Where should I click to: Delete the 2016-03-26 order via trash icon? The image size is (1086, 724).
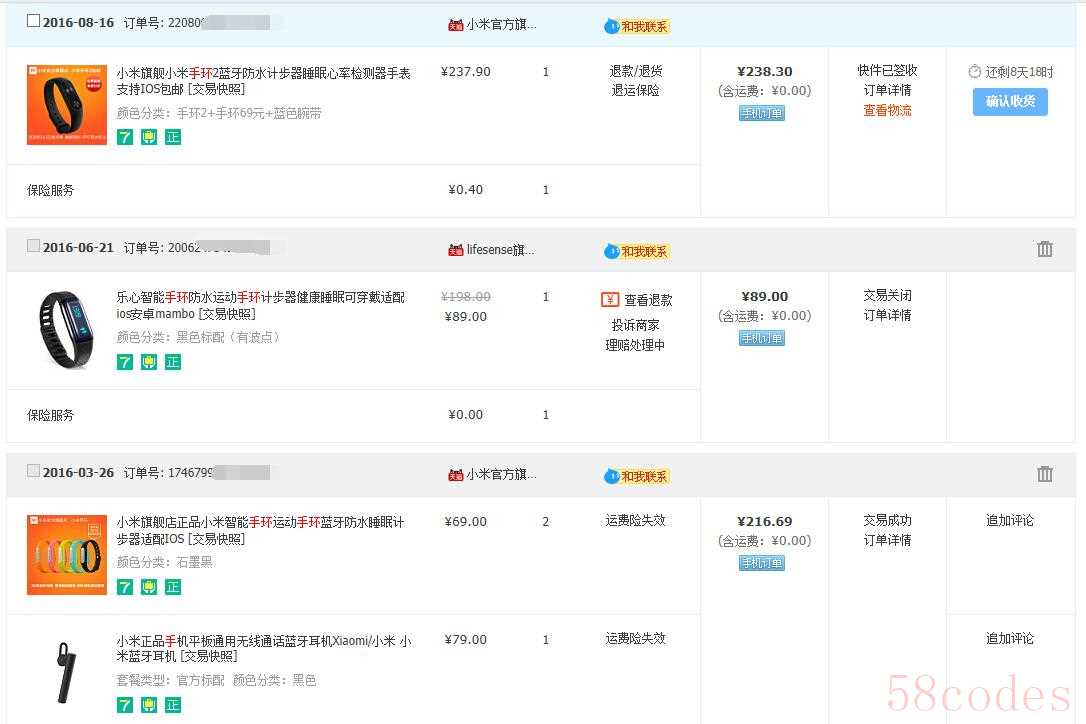point(1044,474)
